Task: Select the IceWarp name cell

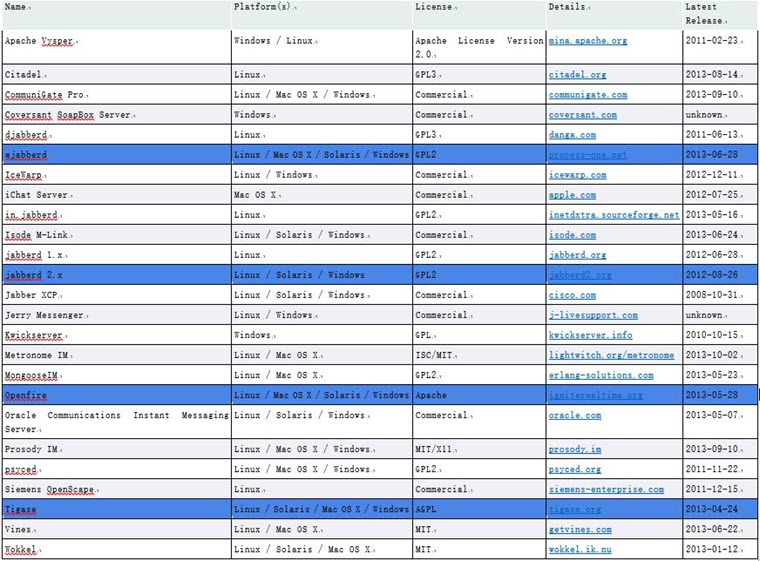Action: pyautogui.click(x=117, y=175)
